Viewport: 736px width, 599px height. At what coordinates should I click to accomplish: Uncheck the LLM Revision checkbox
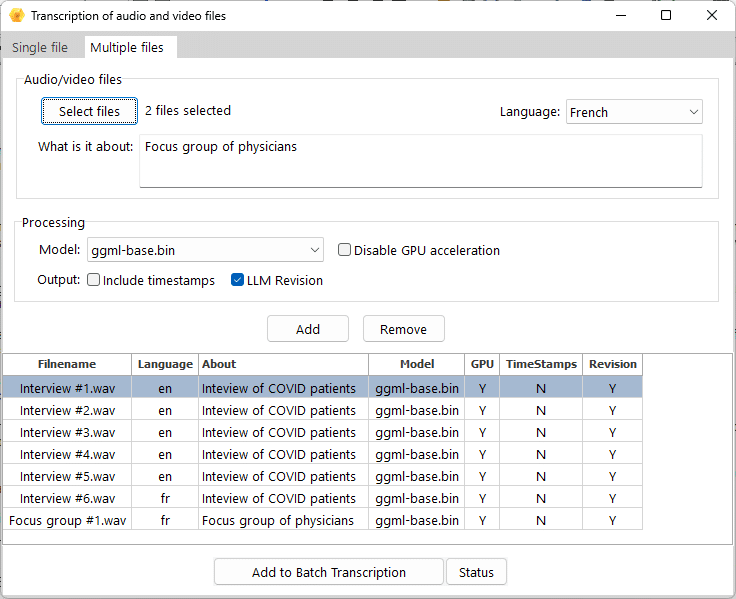click(238, 281)
